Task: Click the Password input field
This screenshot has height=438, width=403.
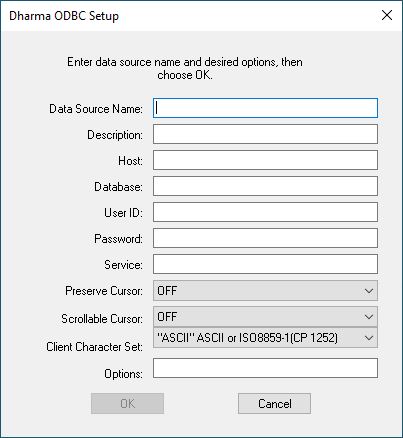Action: click(x=265, y=238)
